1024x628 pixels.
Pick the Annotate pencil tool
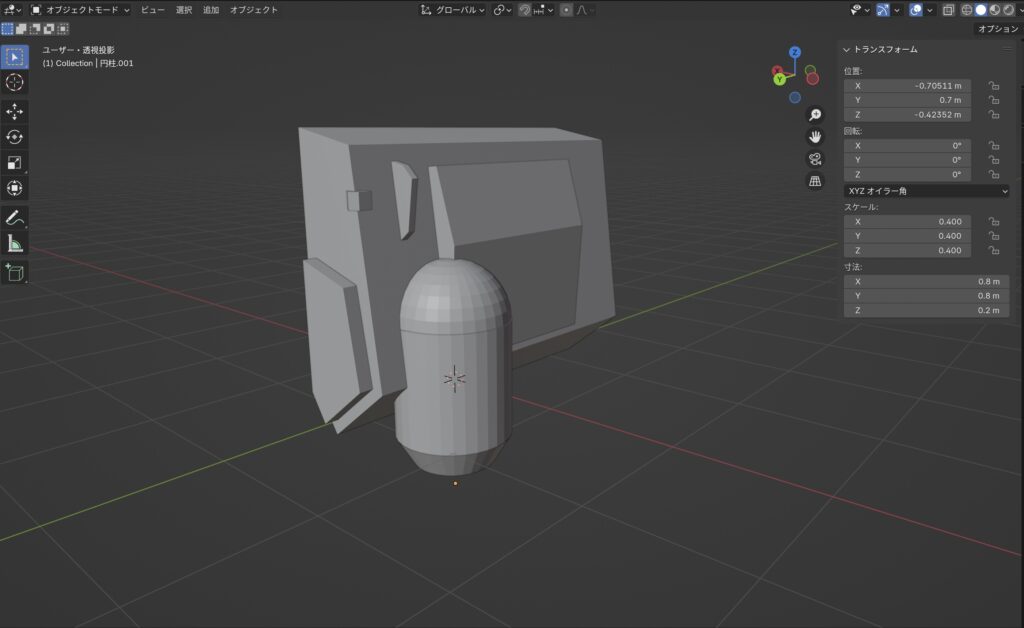15,217
